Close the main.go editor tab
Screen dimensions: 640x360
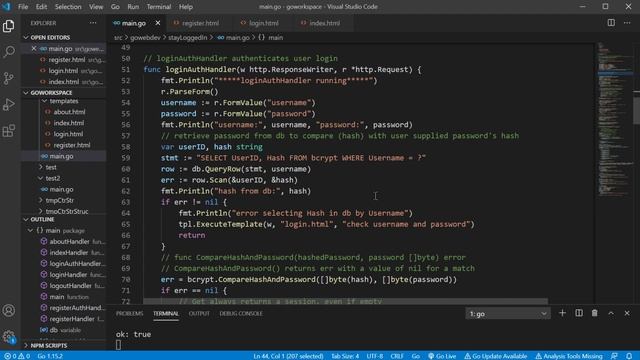[158, 23]
